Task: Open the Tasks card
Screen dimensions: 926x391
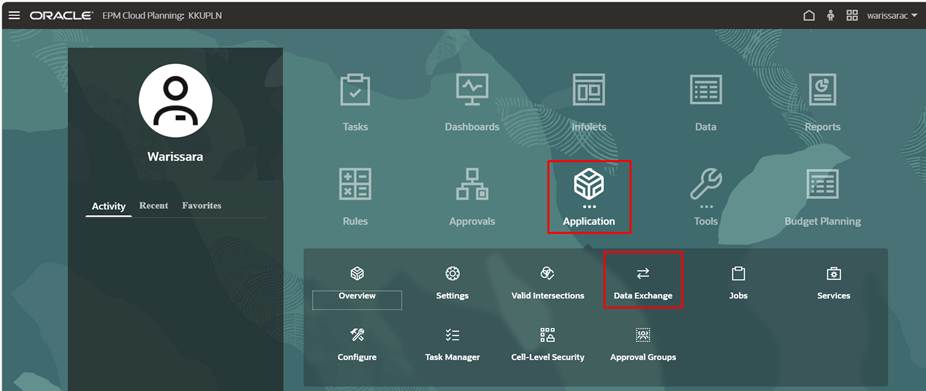Action: pyautogui.click(x=355, y=103)
